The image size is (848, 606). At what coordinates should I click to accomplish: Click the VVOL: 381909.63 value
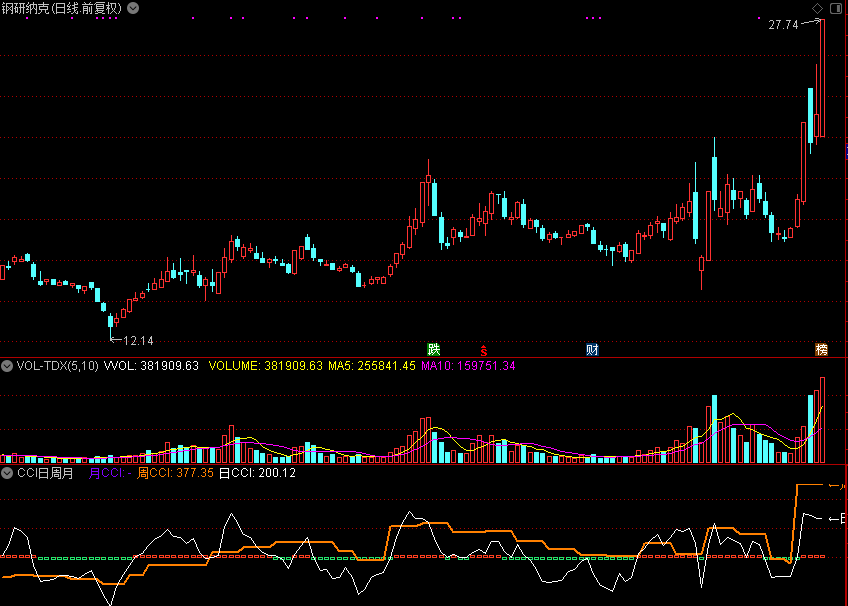pyautogui.click(x=151, y=366)
